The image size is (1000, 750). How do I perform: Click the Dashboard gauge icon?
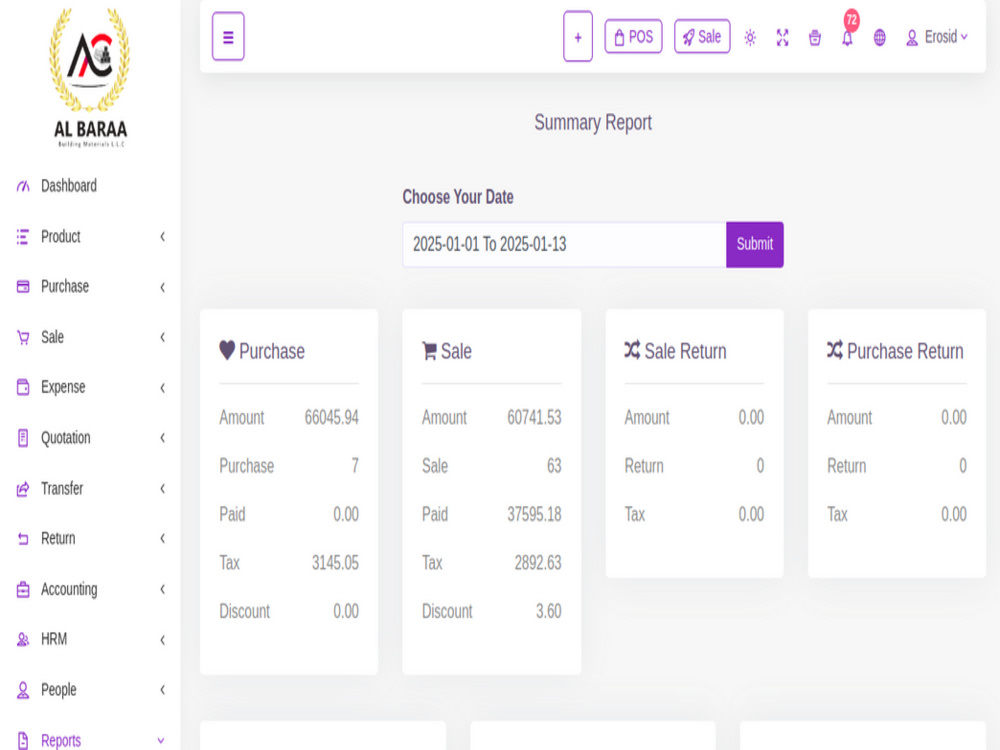coord(23,186)
